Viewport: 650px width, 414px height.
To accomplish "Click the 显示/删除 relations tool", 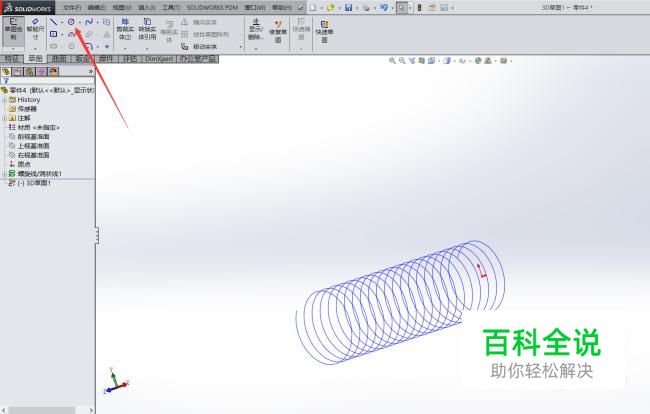I will [256, 29].
